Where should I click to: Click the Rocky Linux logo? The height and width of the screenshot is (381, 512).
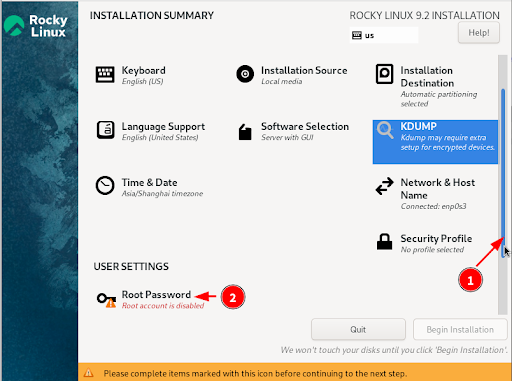[35, 25]
